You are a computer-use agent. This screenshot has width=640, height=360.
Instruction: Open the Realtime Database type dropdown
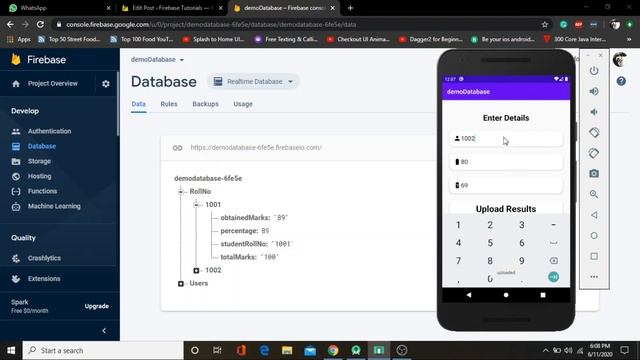[x=253, y=82]
